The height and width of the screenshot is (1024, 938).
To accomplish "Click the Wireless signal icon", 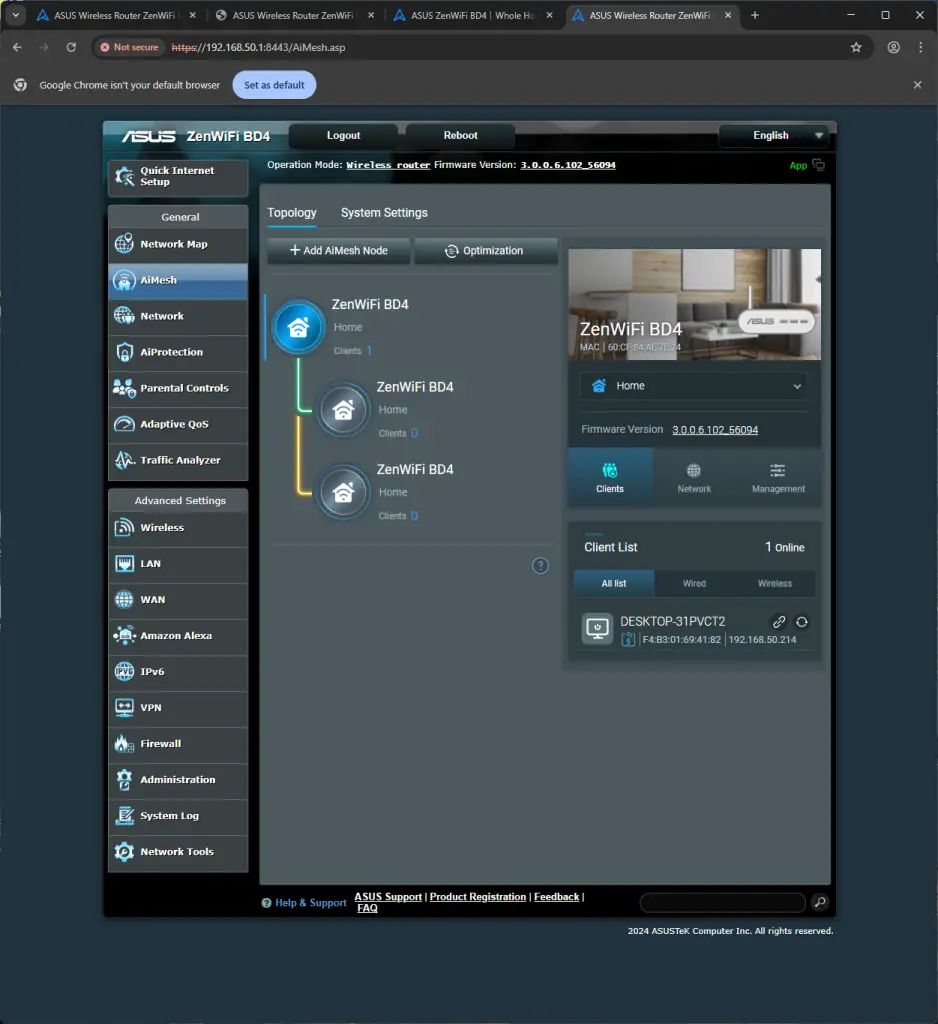I will click(x=124, y=528).
